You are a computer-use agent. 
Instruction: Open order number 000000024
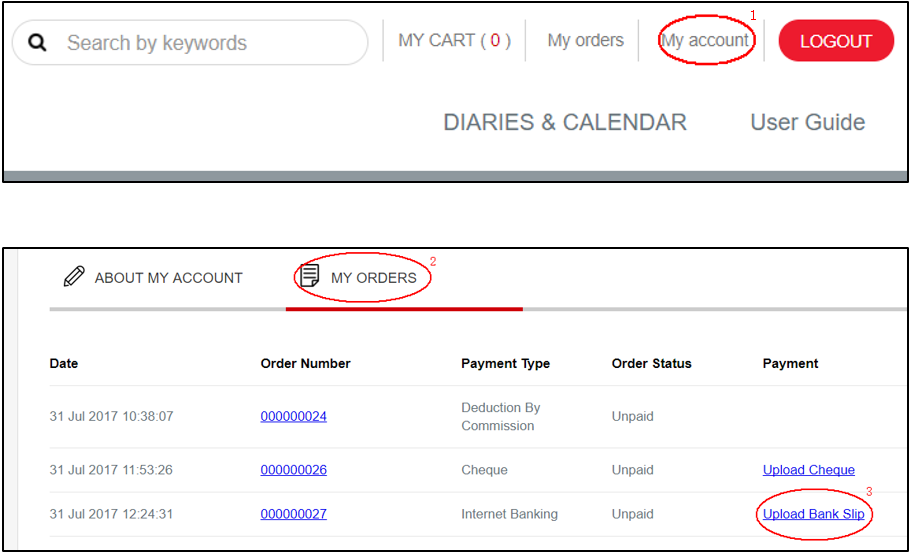tap(293, 416)
